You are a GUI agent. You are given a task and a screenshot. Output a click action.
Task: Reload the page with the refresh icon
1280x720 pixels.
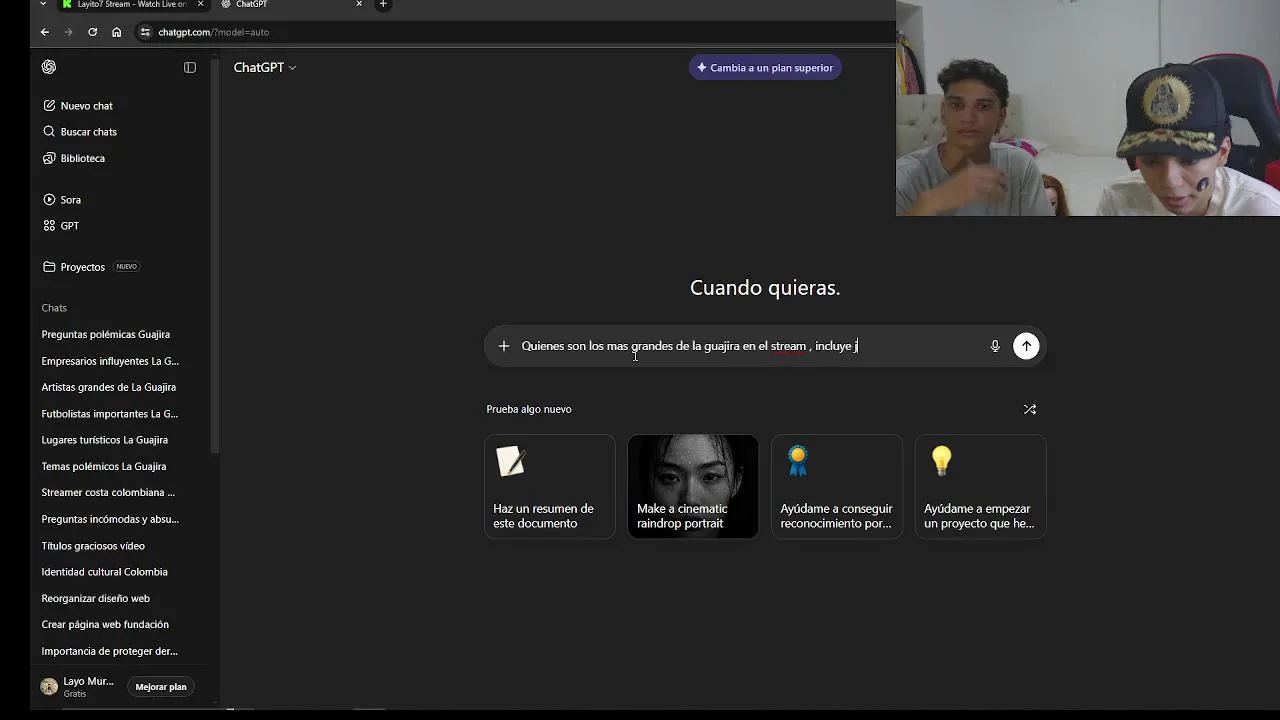pos(92,32)
